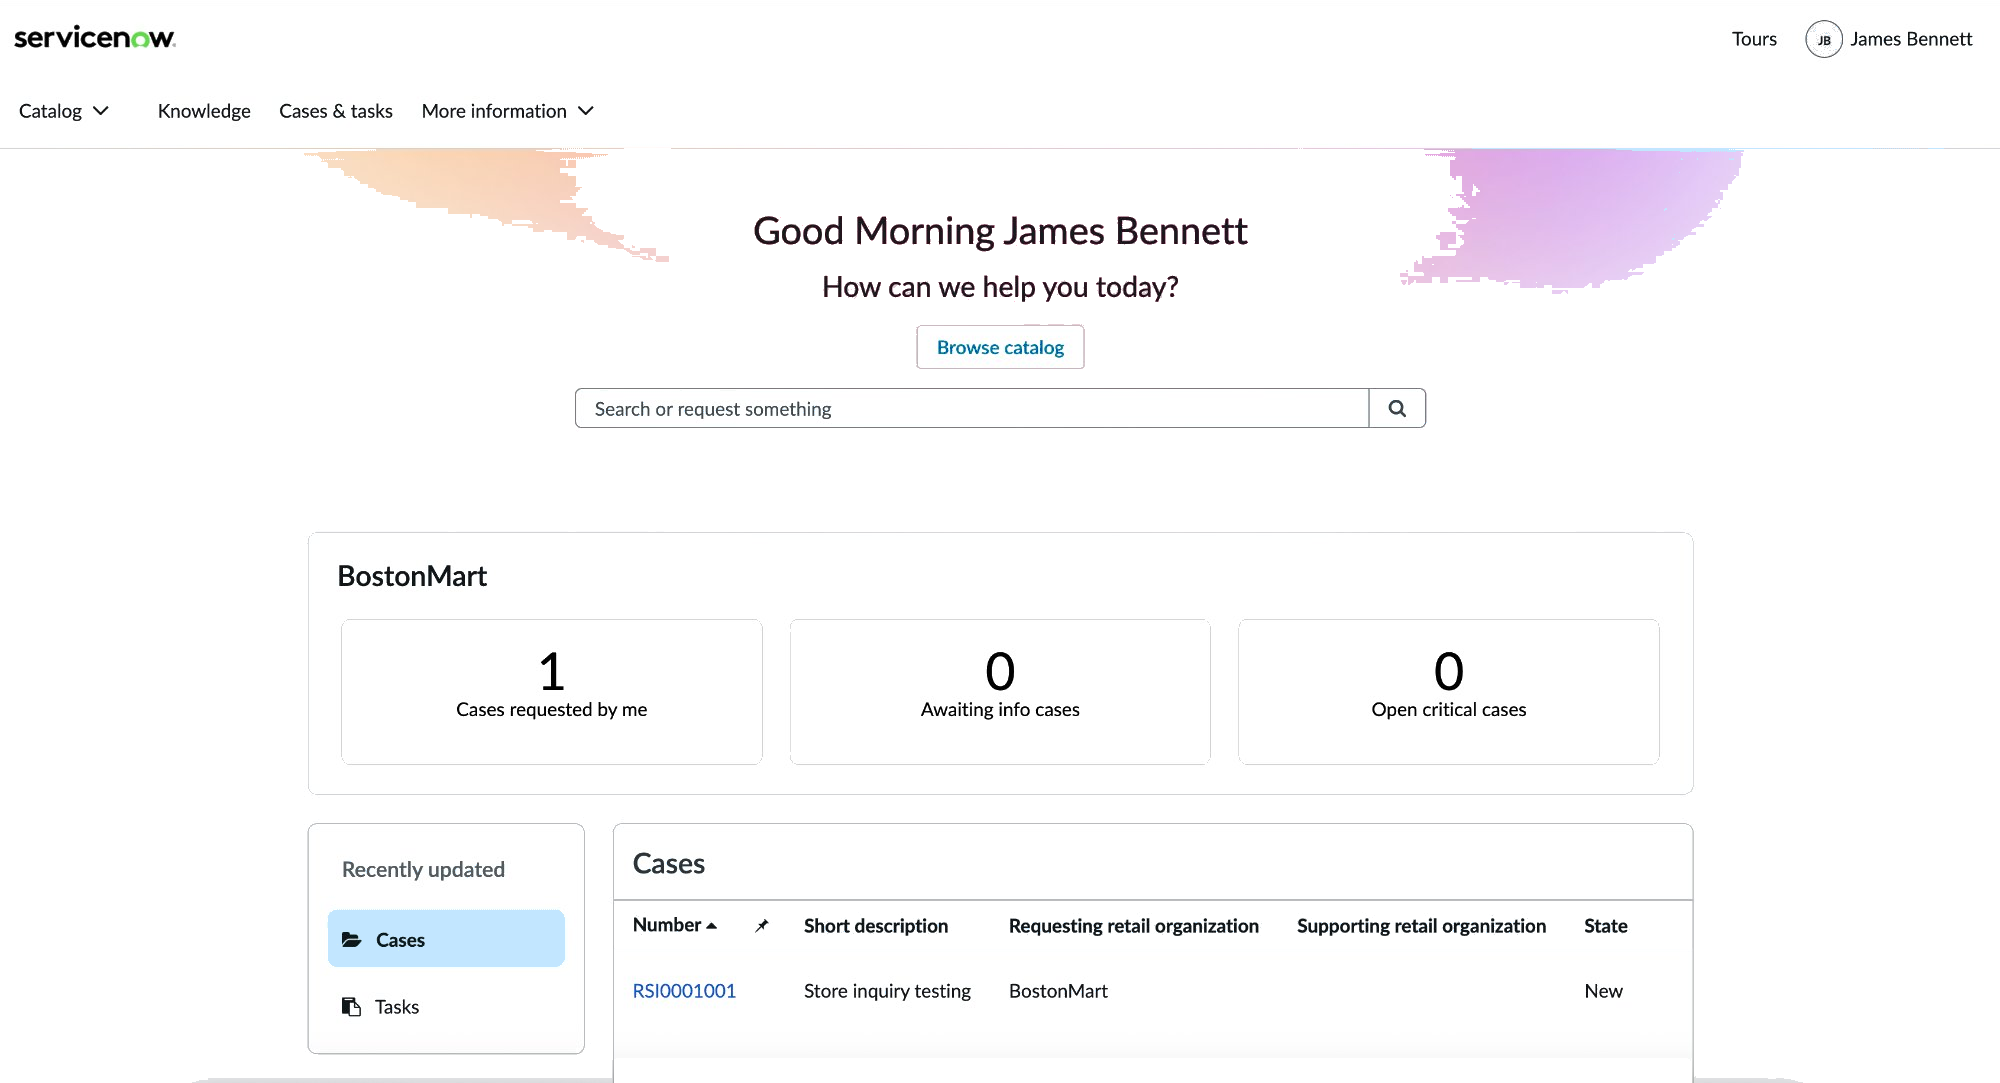Open the Cases requested by me card
Viewport: 2000px width, 1083px height.
pyautogui.click(x=552, y=692)
